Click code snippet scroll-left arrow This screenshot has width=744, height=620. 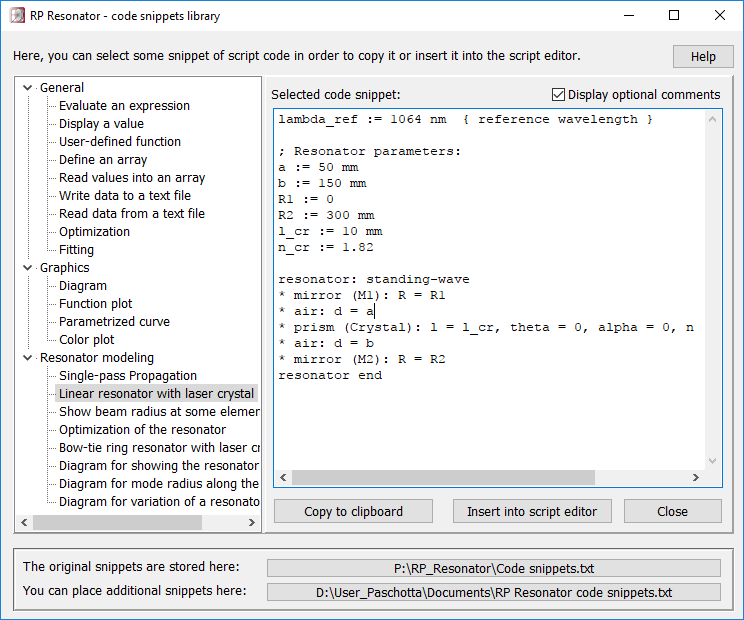click(283, 478)
